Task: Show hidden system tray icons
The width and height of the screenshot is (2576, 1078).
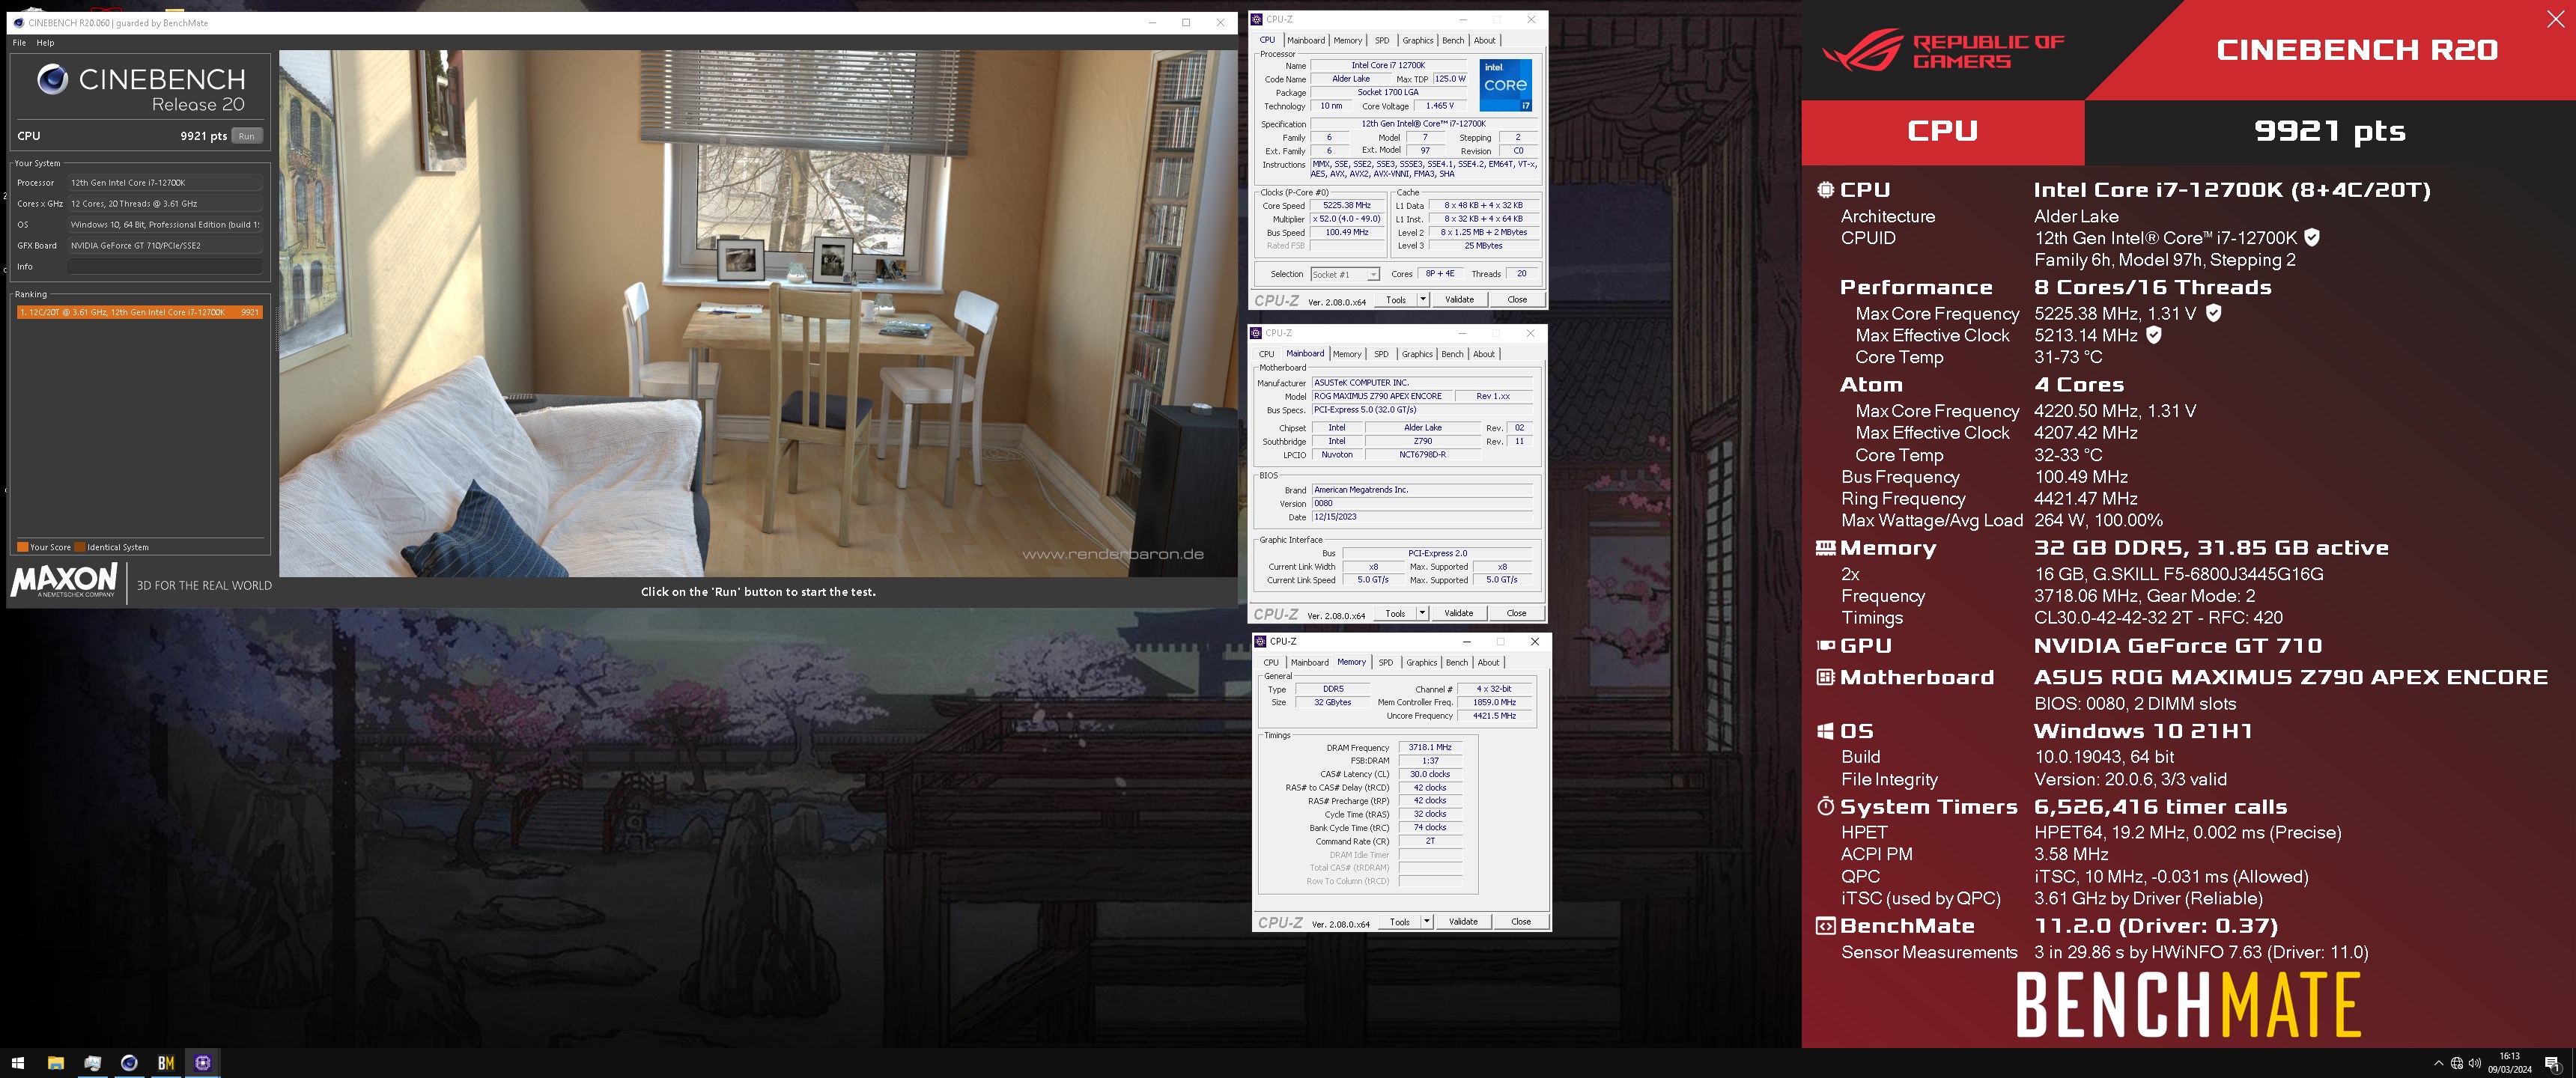Action: [2438, 1063]
